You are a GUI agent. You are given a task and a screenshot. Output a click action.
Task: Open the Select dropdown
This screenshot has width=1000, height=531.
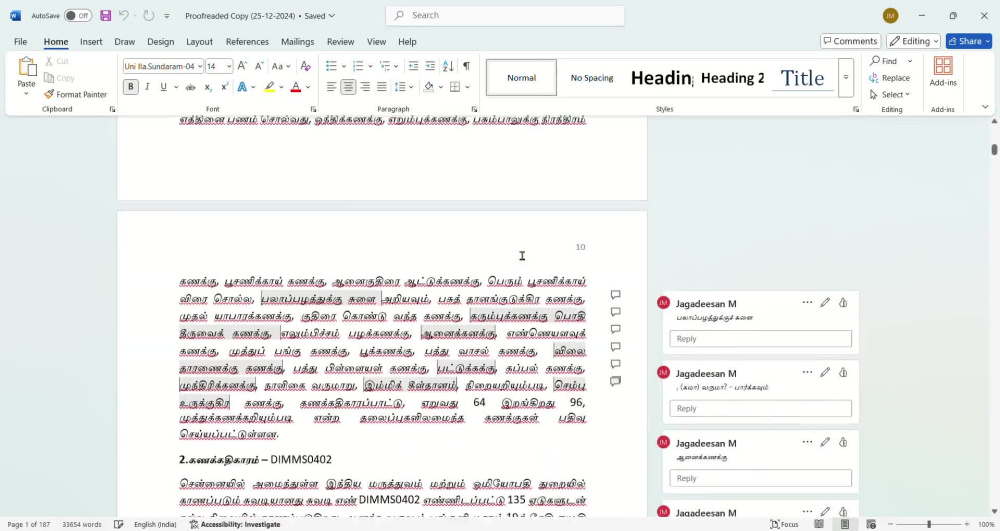(889, 94)
